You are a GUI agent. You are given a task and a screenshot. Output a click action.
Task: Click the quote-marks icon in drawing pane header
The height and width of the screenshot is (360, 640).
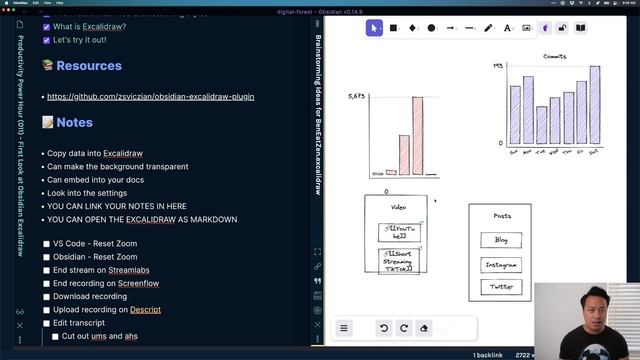[318, 281]
